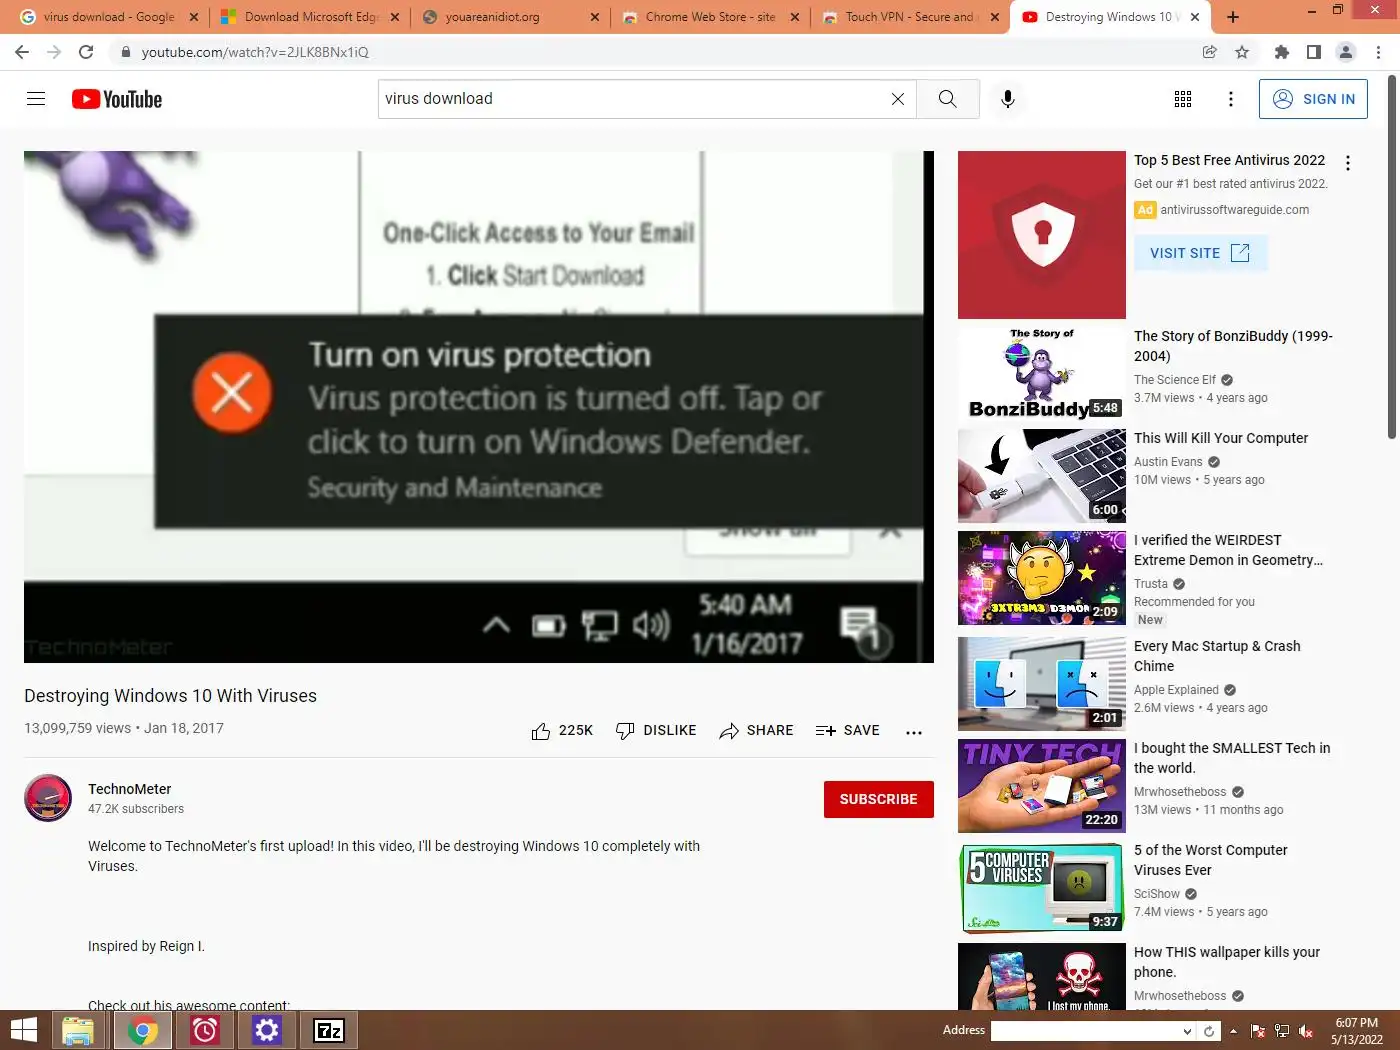Open antivirussoftwareguide.com ad link

[1234, 210]
